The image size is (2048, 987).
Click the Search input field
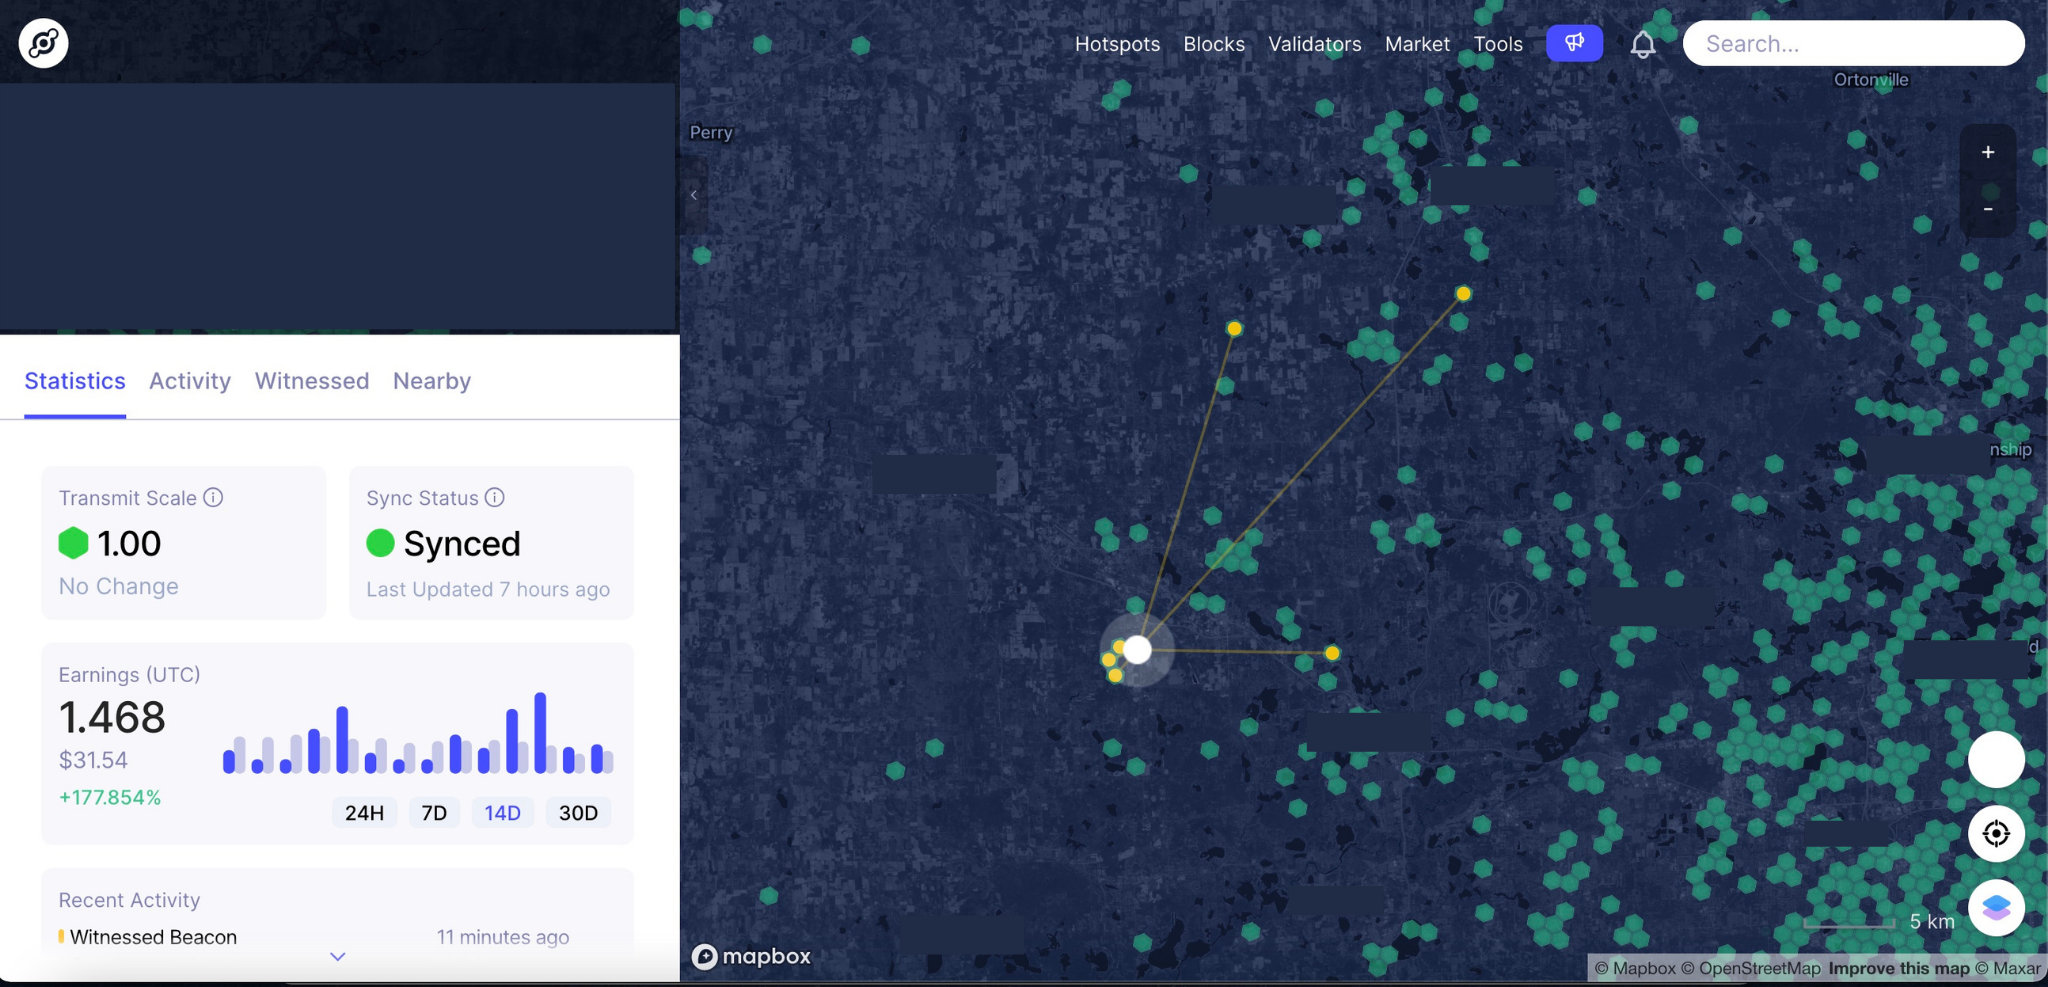tap(1853, 44)
